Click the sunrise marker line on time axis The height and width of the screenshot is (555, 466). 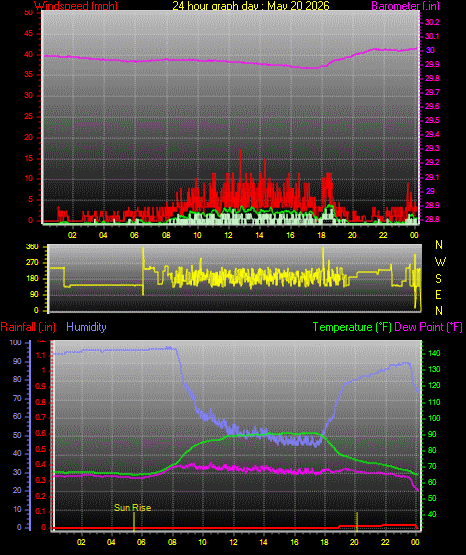[x=134, y=522]
